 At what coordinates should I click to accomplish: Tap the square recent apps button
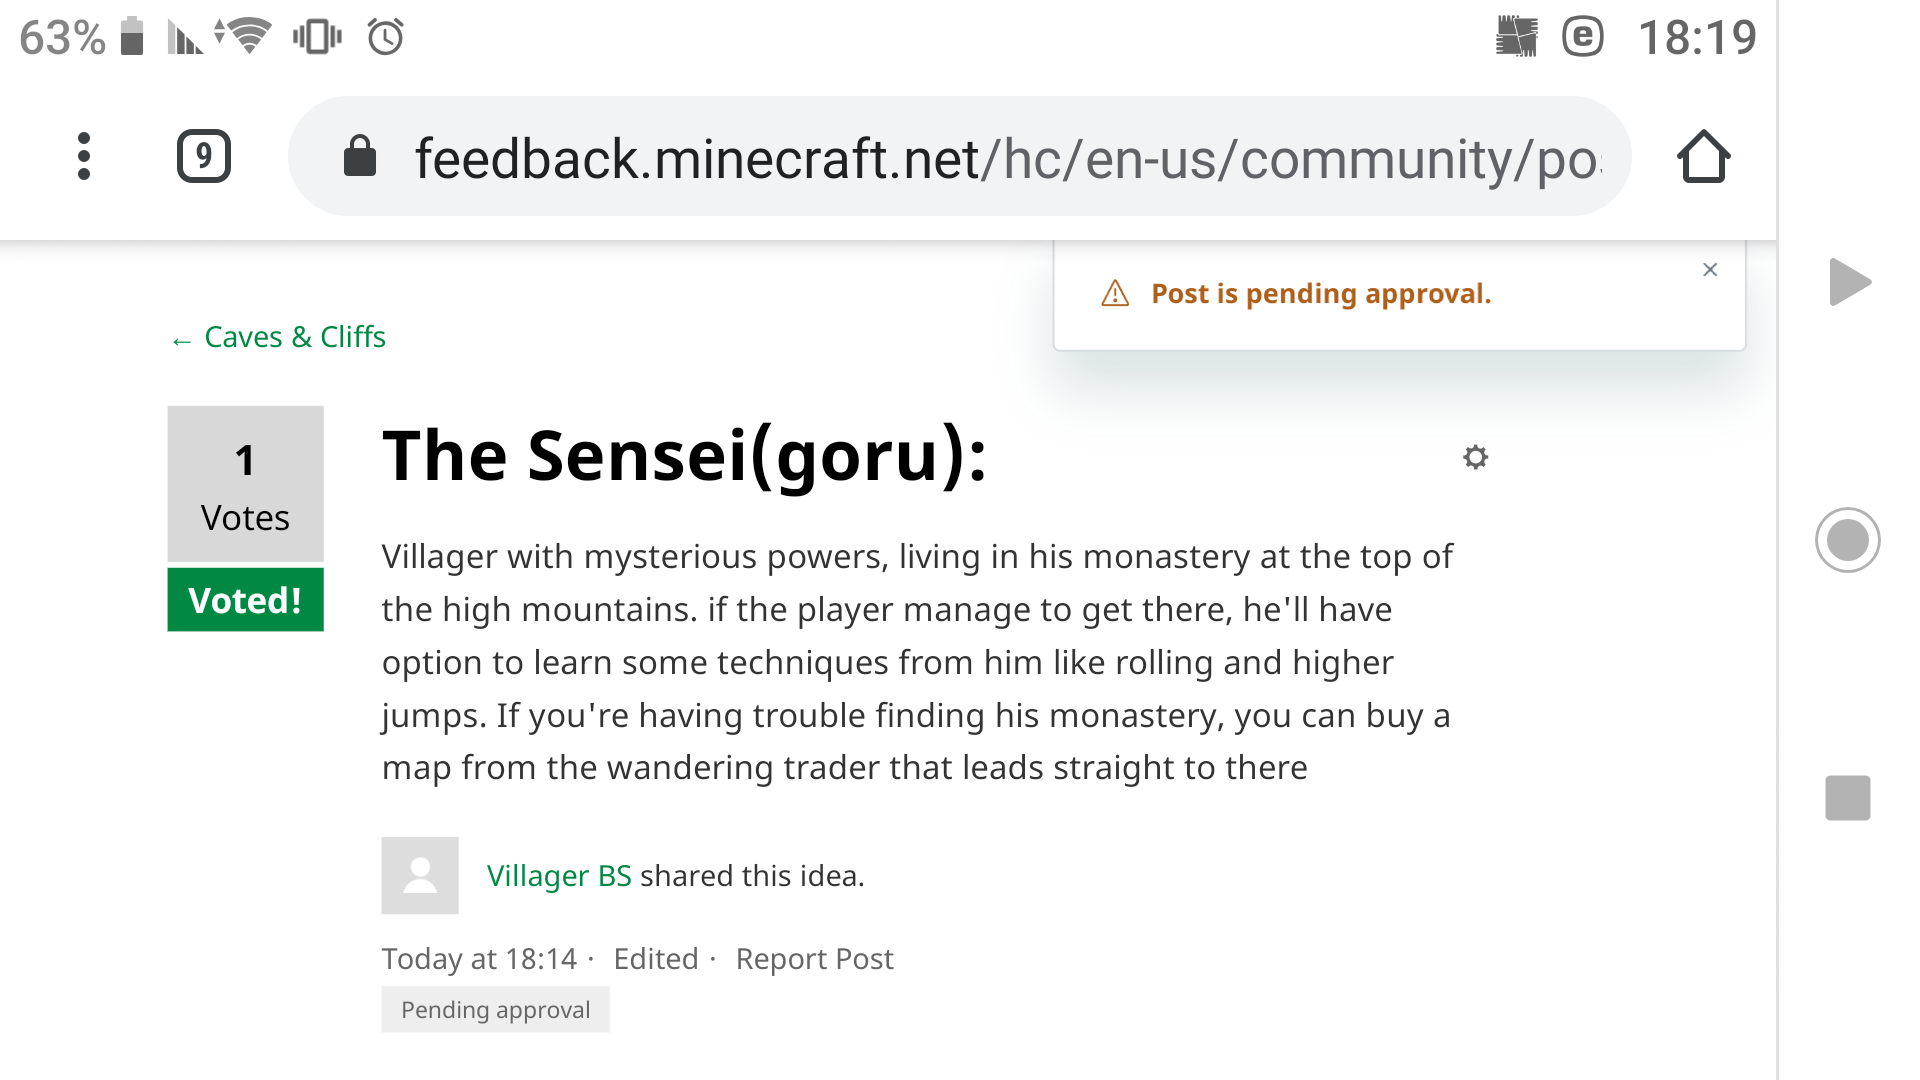[1847, 798]
